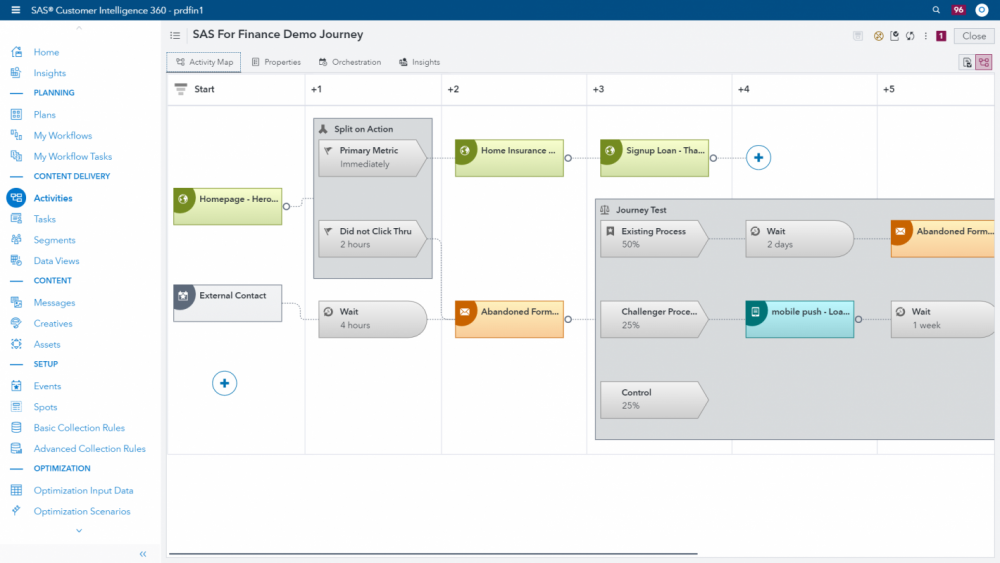The image size is (1000, 563).
Task: Open Insights in the left sidebar
Action: coord(49,73)
